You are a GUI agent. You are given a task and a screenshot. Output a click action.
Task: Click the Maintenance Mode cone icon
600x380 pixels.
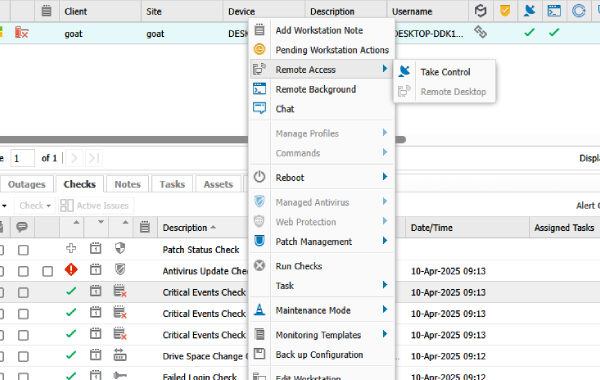pos(259,310)
